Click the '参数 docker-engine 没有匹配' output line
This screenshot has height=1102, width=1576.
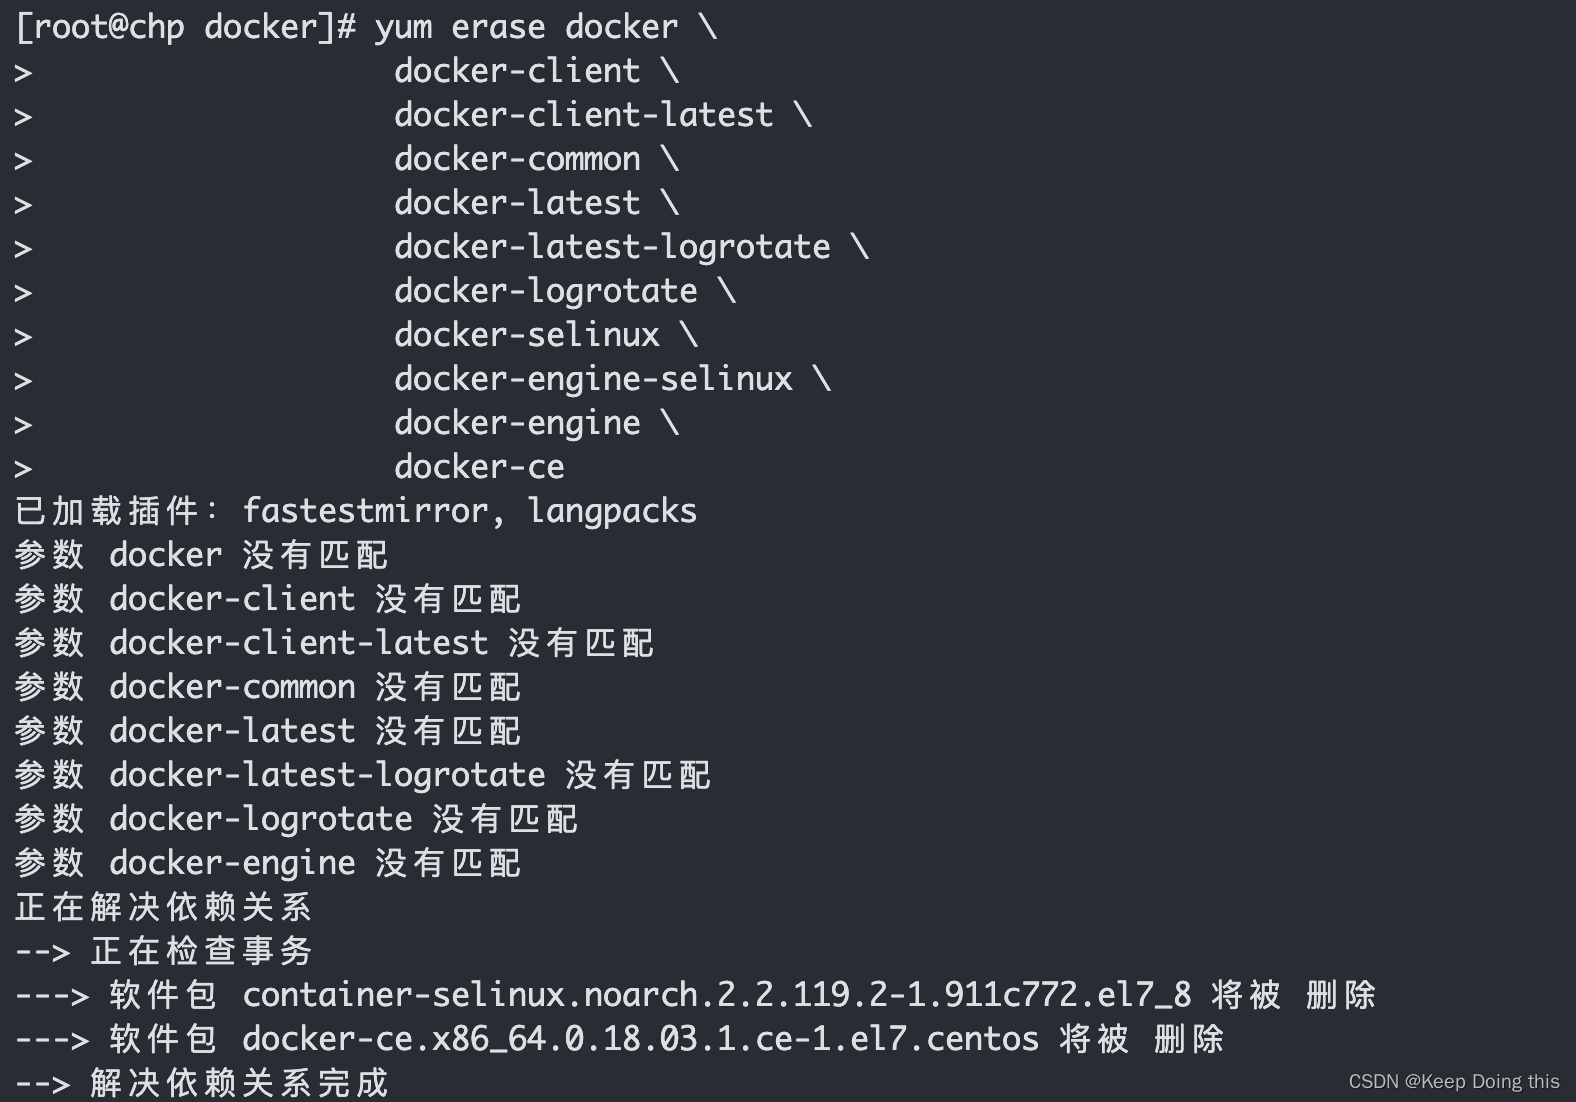pos(267,863)
